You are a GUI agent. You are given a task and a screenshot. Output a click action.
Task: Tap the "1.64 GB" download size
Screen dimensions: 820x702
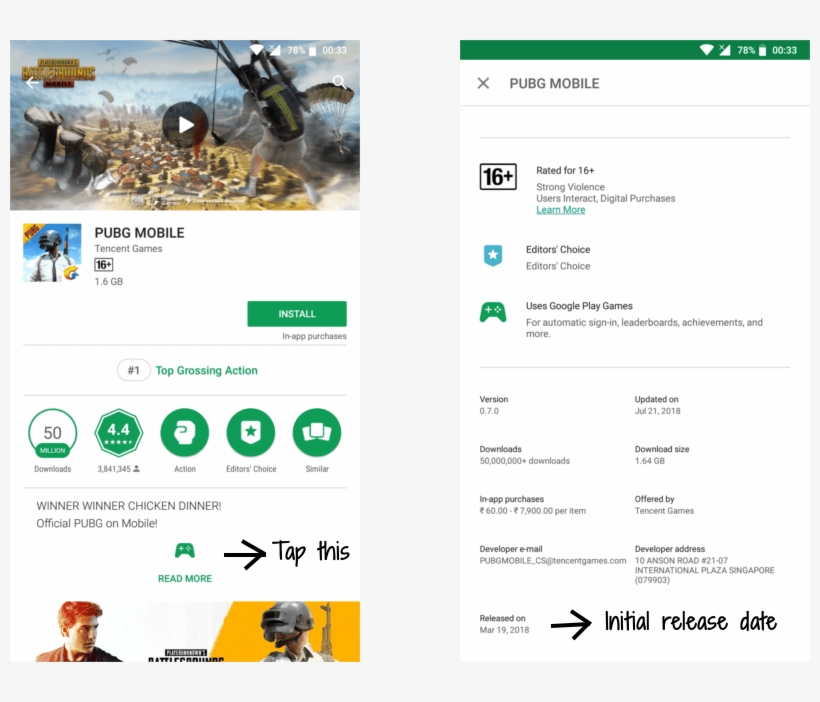650,461
